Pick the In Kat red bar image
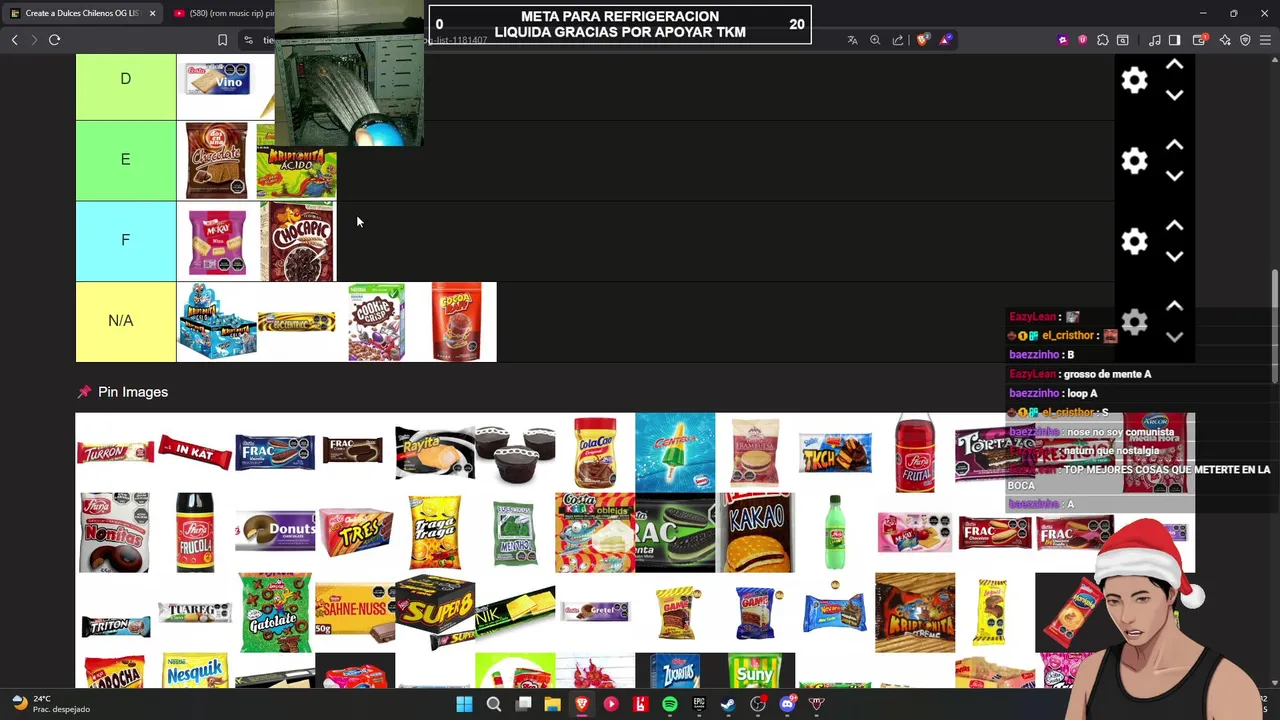Viewport: 1280px width, 720px height. tap(196, 452)
